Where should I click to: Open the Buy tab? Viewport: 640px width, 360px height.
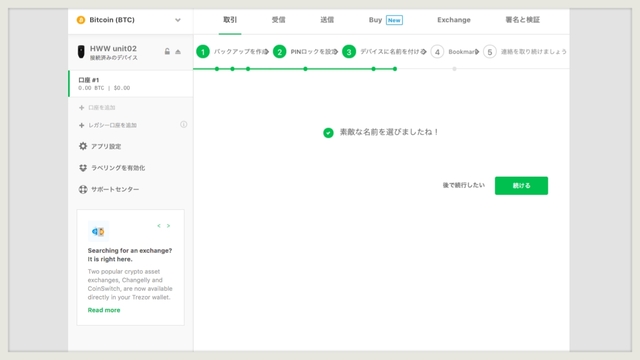pos(375,20)
